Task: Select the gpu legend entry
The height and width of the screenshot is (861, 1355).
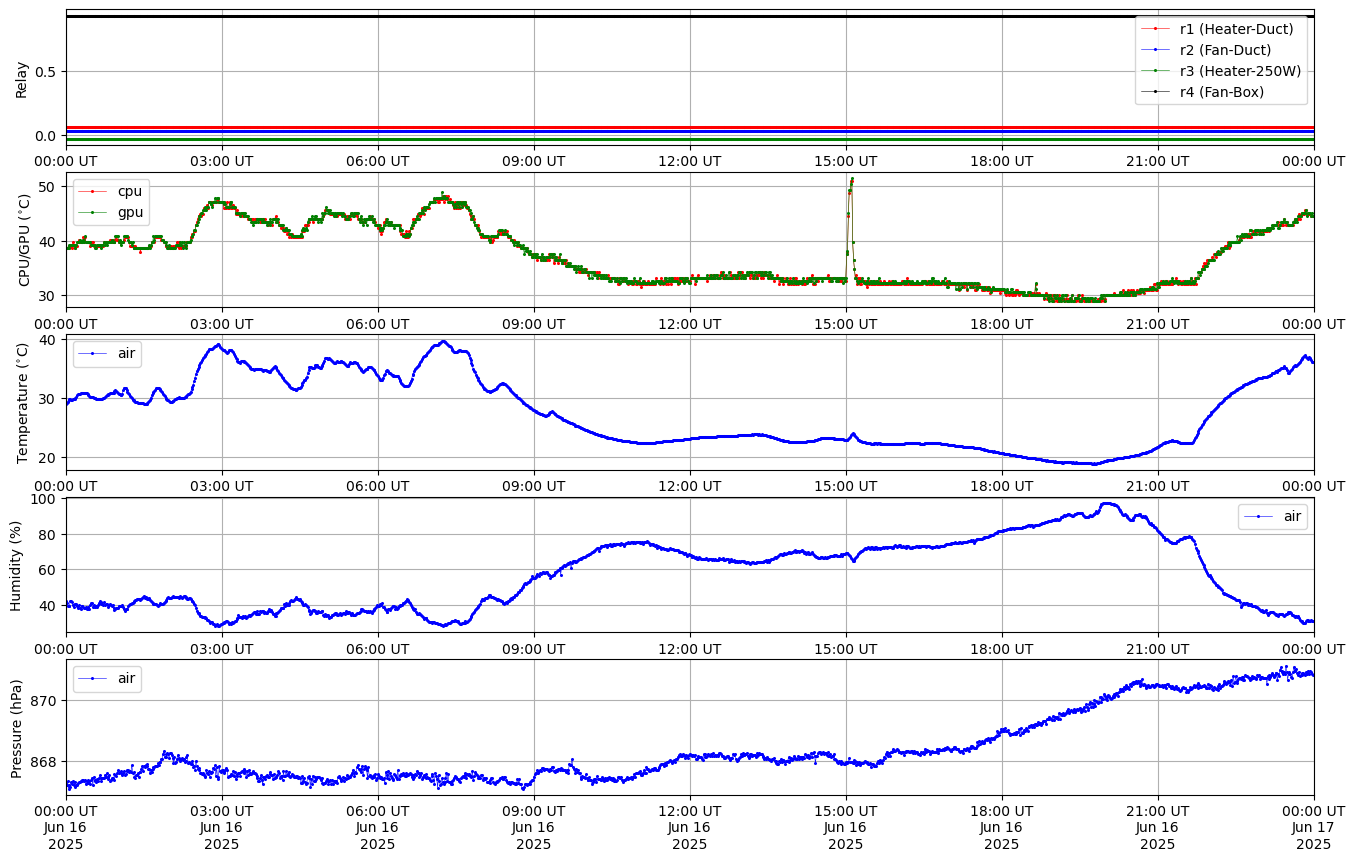Action: point(111,212)
